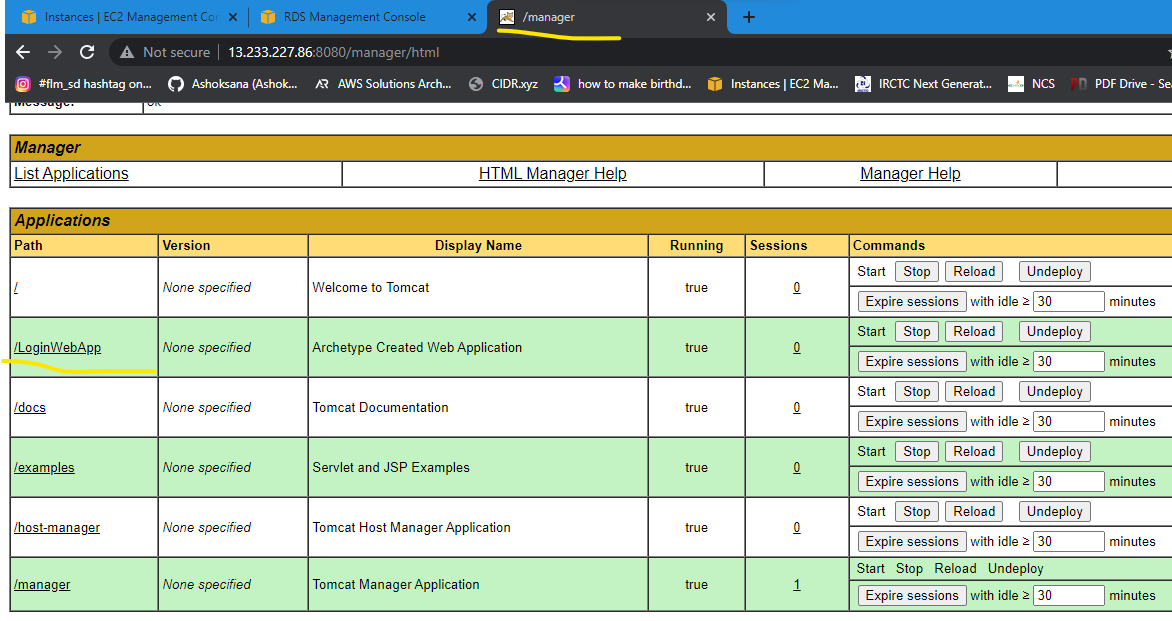1172x621 pixels.
Task: Undeploy the /LoginWebApp application
Action: pos(1055,332)
